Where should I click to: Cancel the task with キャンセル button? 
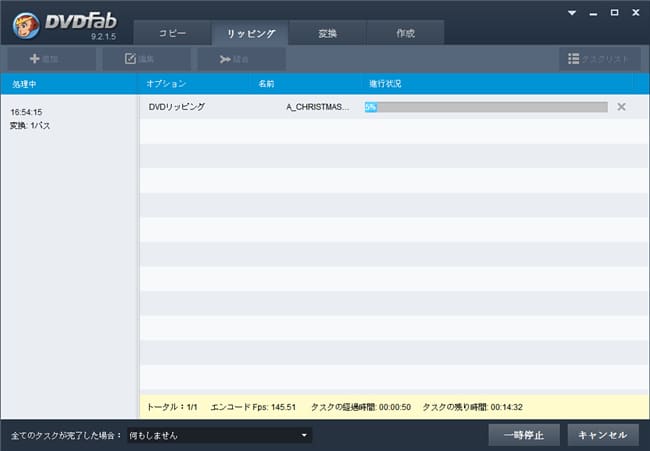603,435
